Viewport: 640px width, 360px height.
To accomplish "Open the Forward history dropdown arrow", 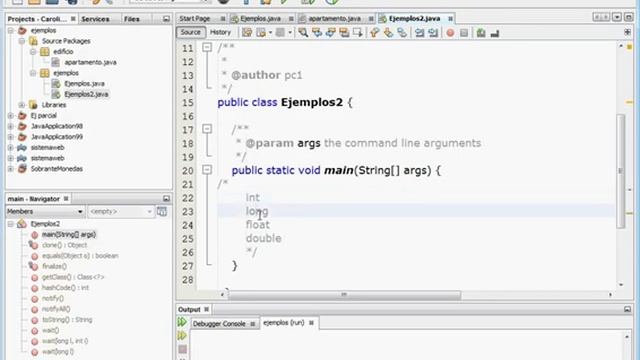I will point(290,33).
